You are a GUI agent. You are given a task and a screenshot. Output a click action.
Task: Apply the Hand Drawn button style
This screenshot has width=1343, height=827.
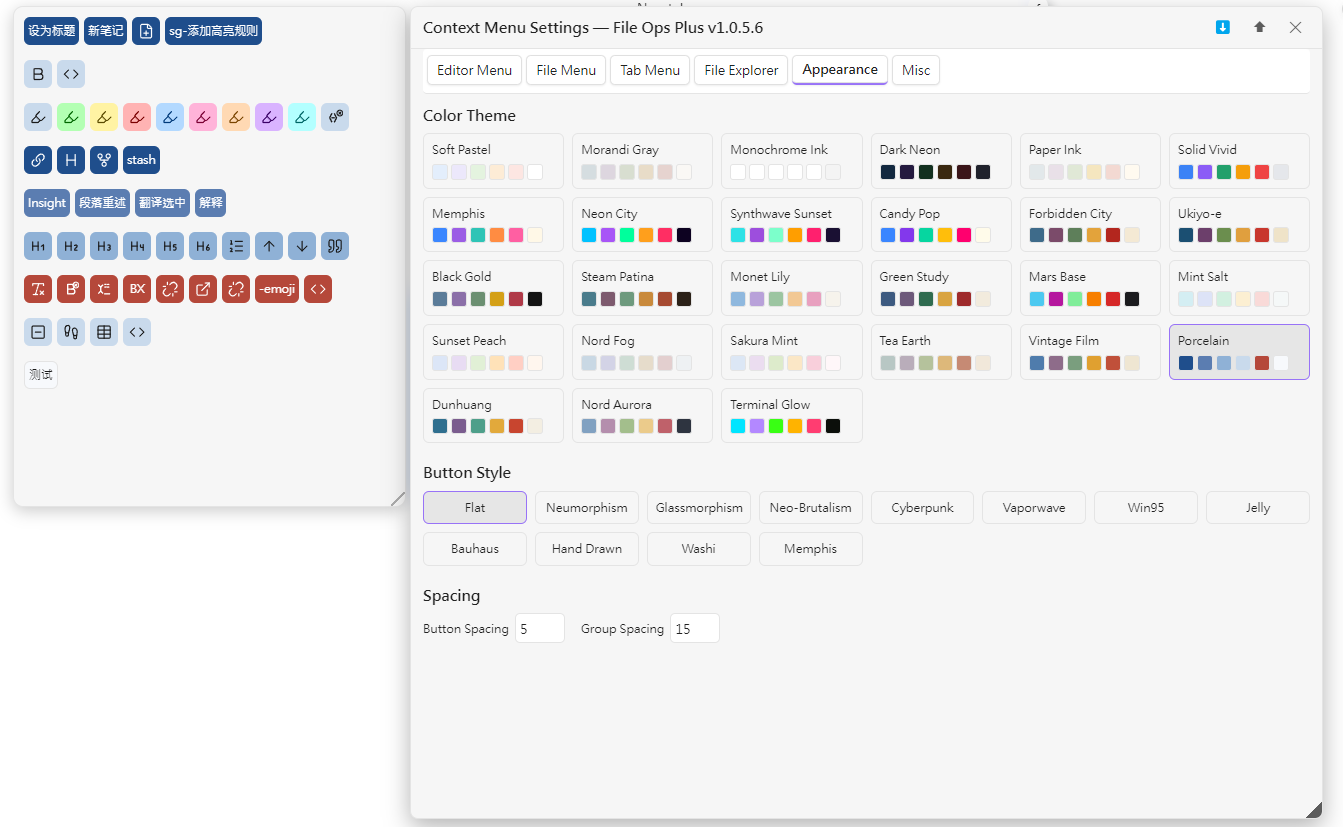[587, 549]
